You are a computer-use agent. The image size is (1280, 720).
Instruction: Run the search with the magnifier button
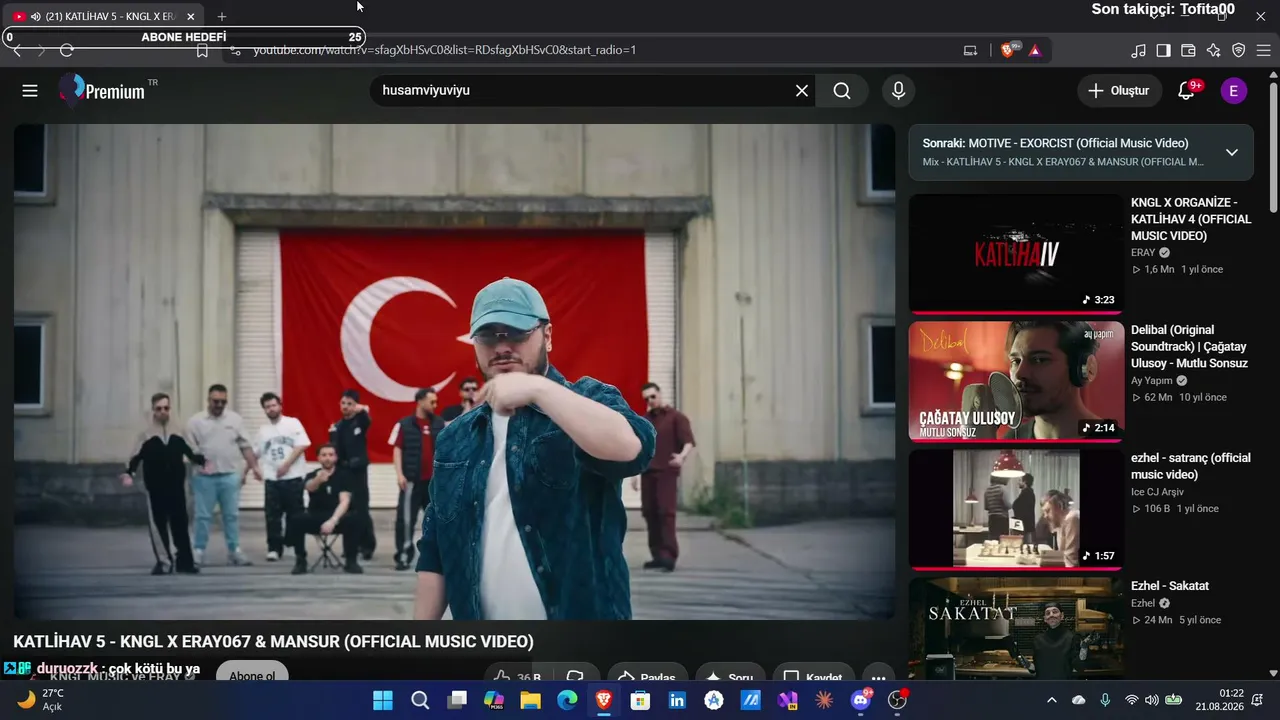click(842, 91)
